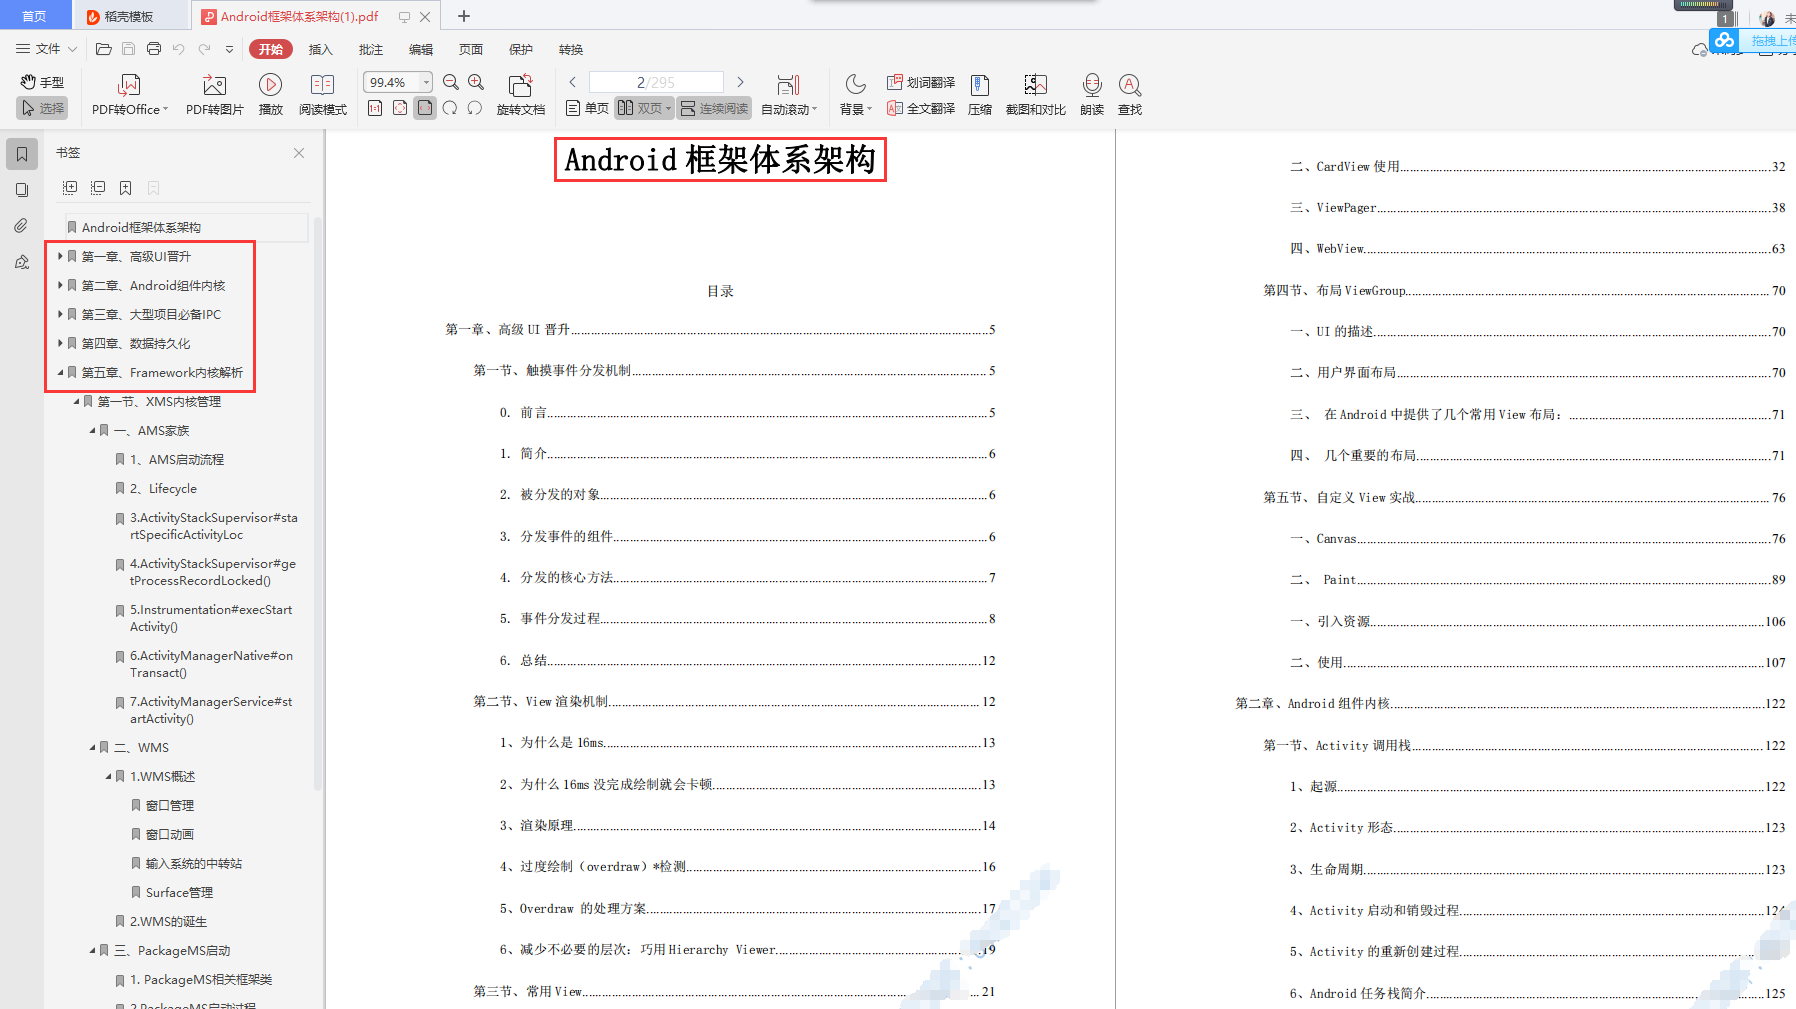Switch to the 首页 home tab
The image size is (1796, 1009).
(34, 16)
